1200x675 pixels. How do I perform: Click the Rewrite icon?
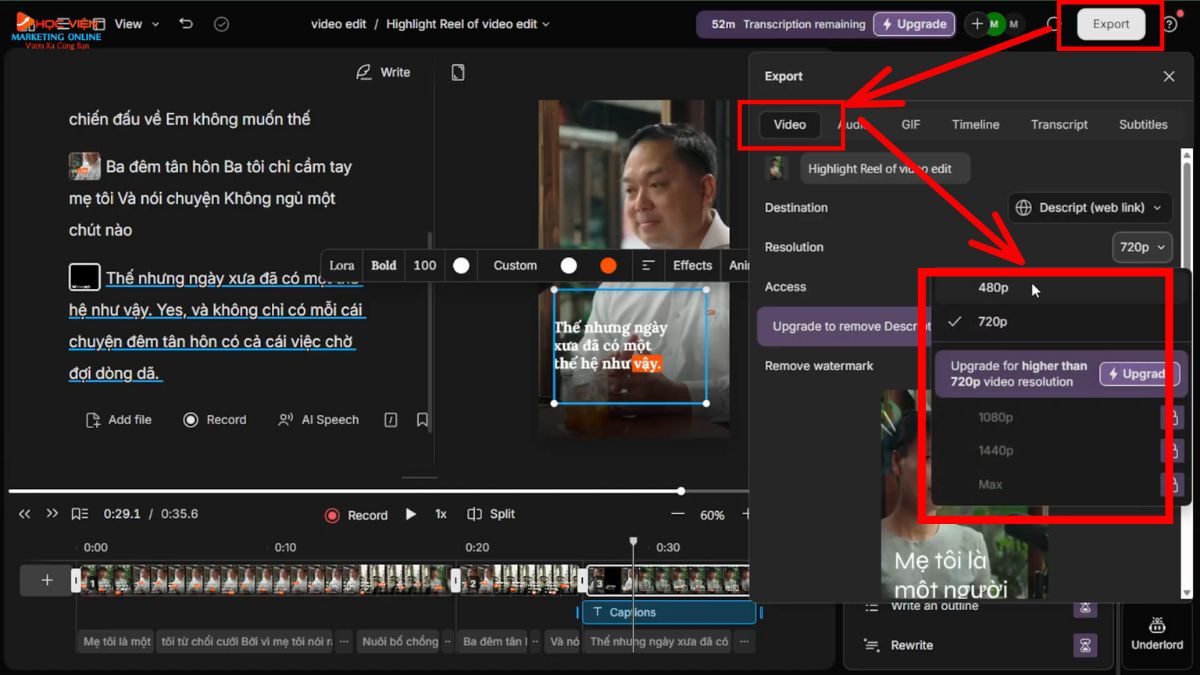pyautogui.click(x=871, y=645)
